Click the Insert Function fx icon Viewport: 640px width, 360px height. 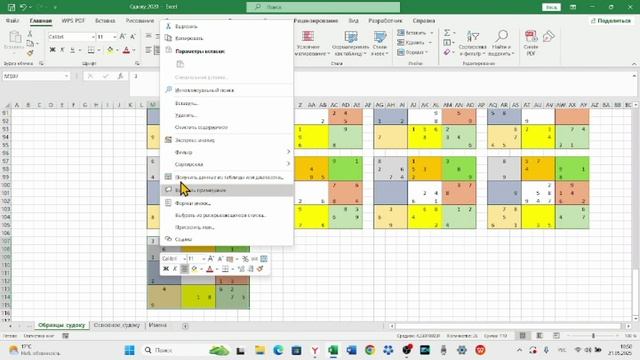pos(120,76)
